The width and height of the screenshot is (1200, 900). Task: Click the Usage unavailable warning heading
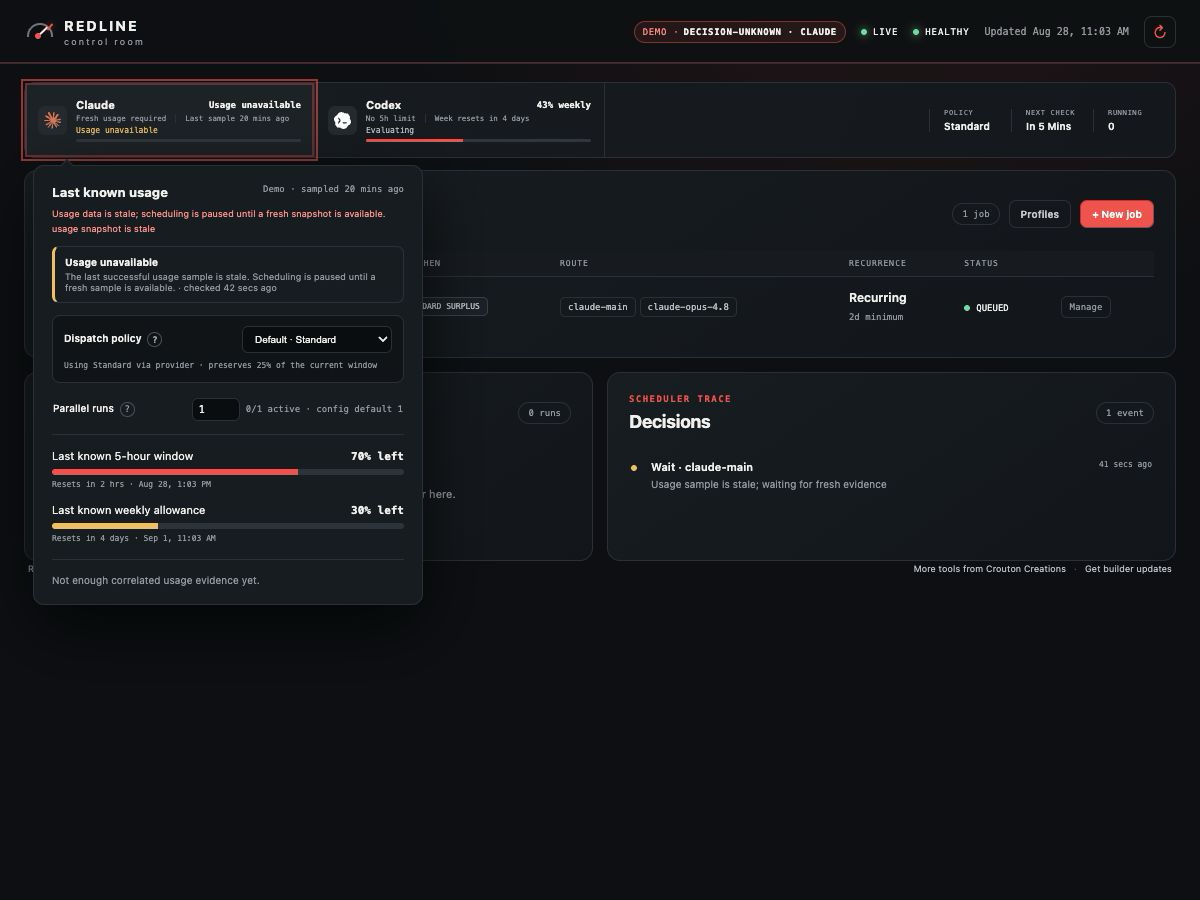tap(111, 262)
